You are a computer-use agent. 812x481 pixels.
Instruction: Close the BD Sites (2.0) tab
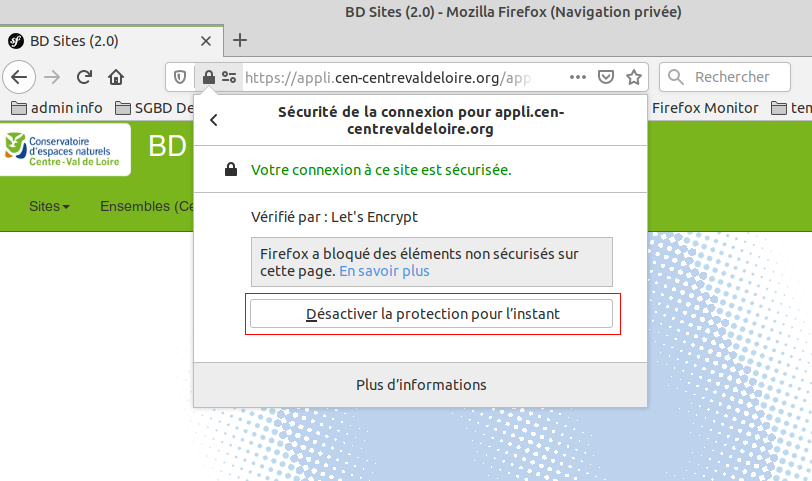(206, 41)
